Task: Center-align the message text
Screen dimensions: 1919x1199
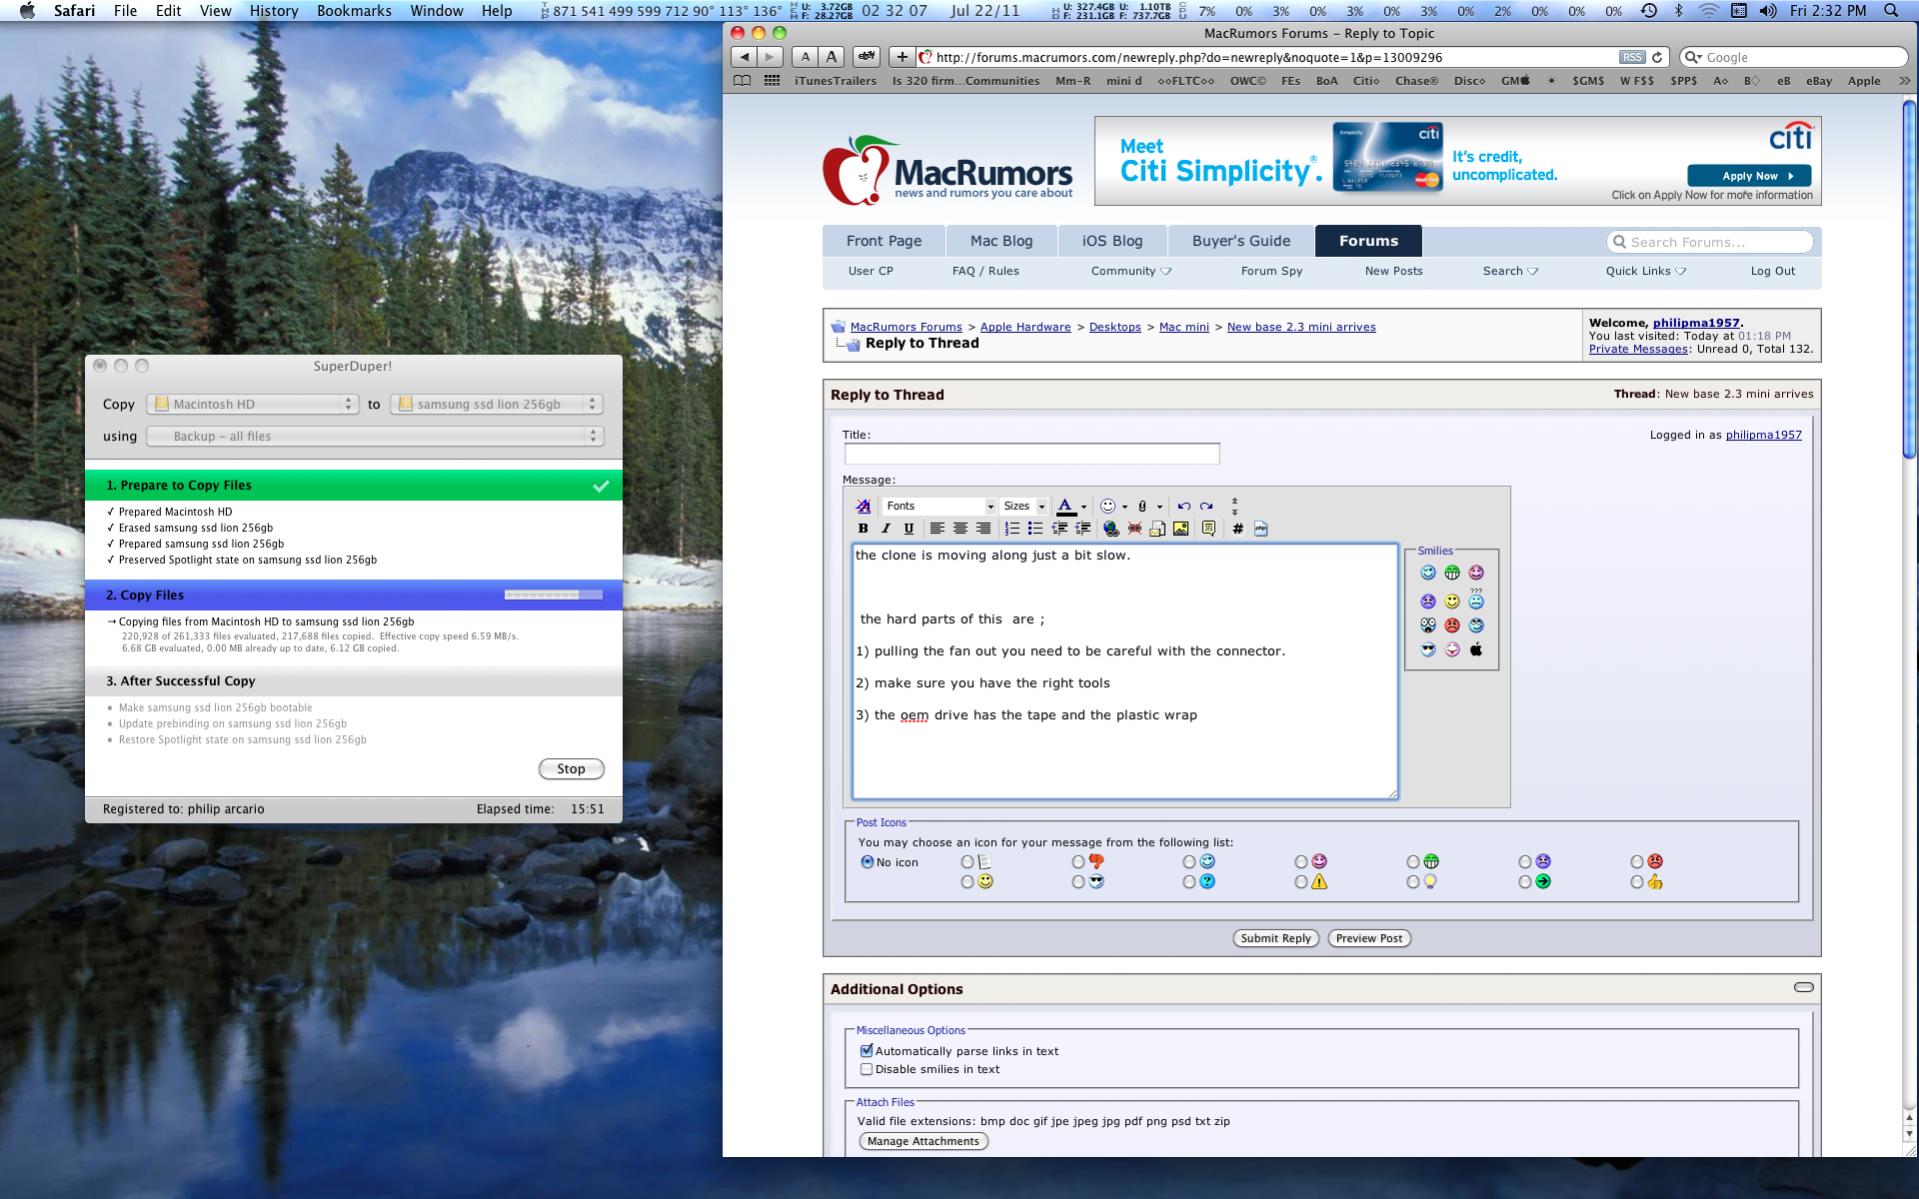Action: pyautogui.click(x=960, y=529)
